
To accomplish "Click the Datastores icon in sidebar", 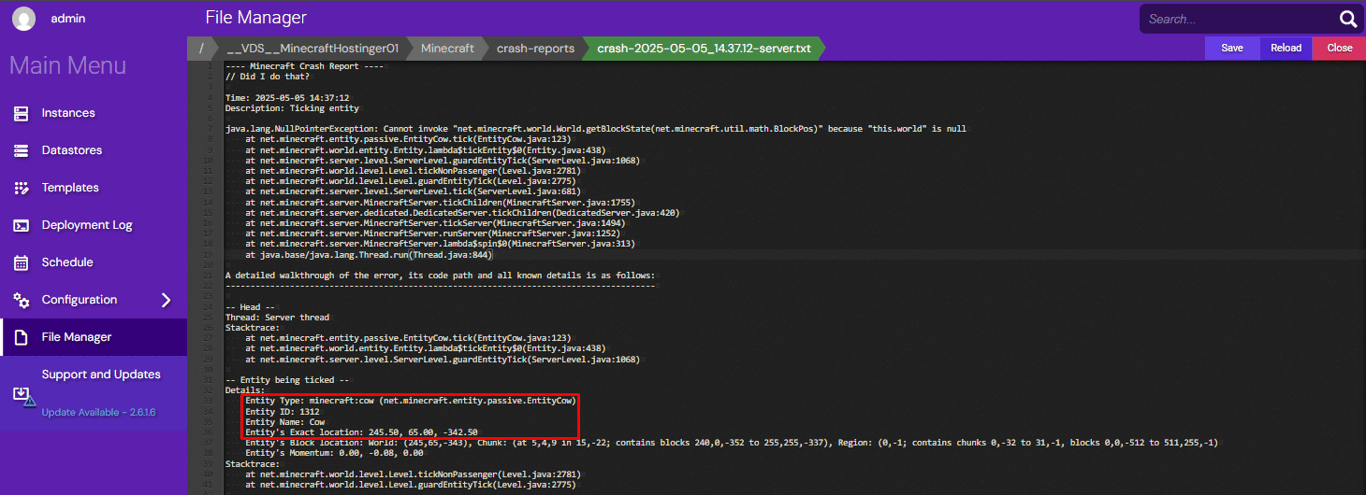I will [x=21, y=150].
